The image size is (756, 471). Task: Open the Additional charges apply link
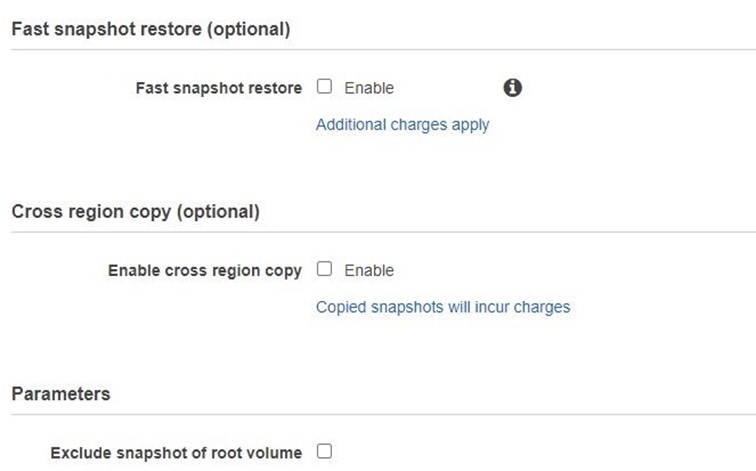[x=402, y=125]
